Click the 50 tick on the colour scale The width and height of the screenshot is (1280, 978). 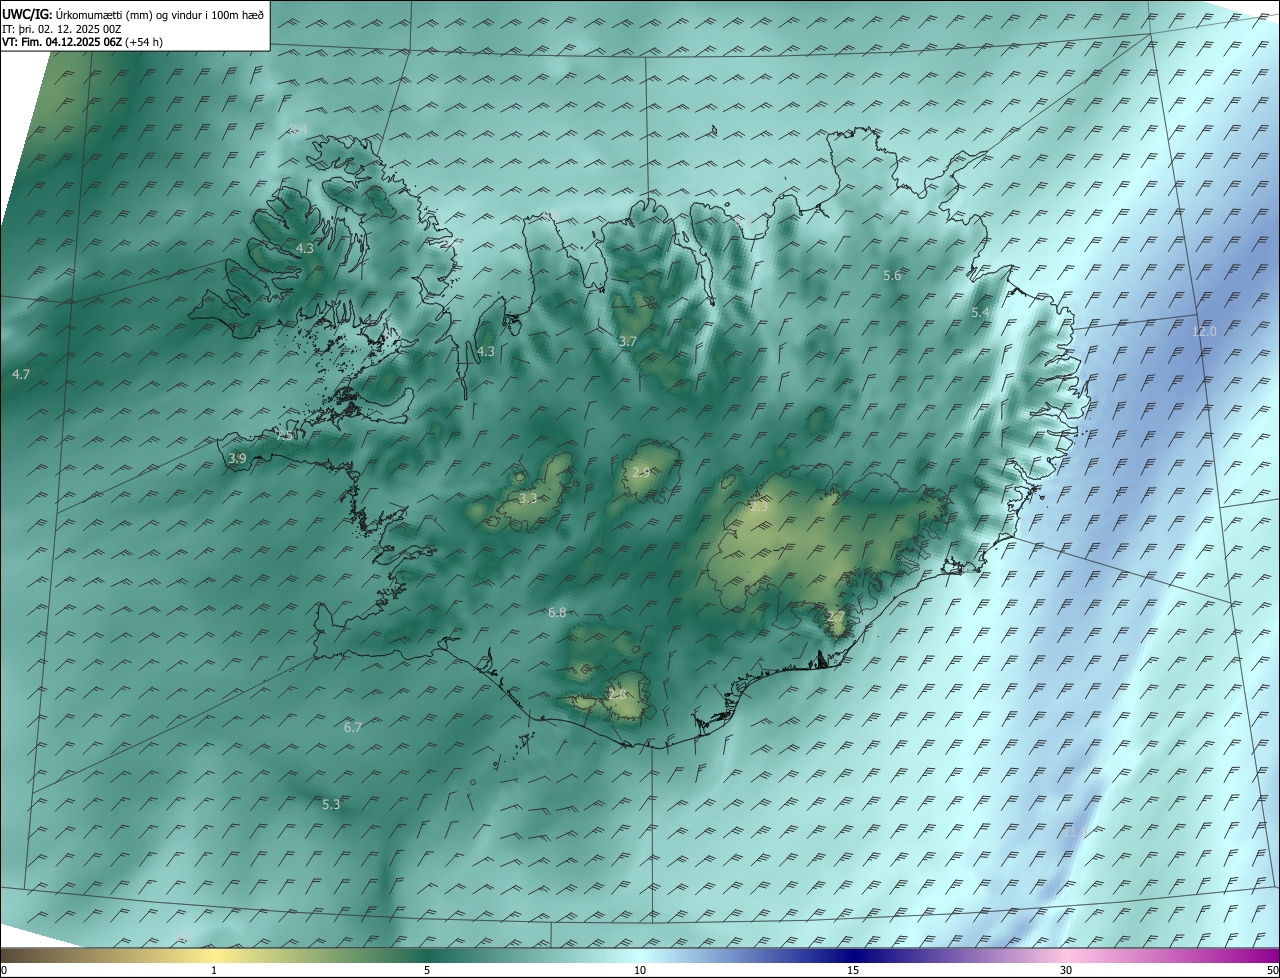tap(1272, 970)
